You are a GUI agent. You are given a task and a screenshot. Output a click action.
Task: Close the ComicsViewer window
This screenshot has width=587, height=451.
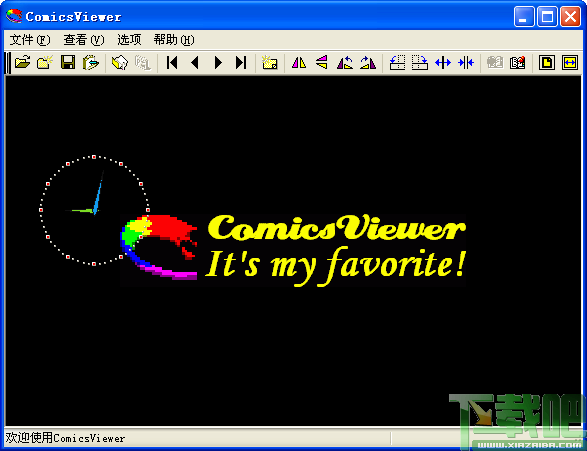tap(570, 16)
